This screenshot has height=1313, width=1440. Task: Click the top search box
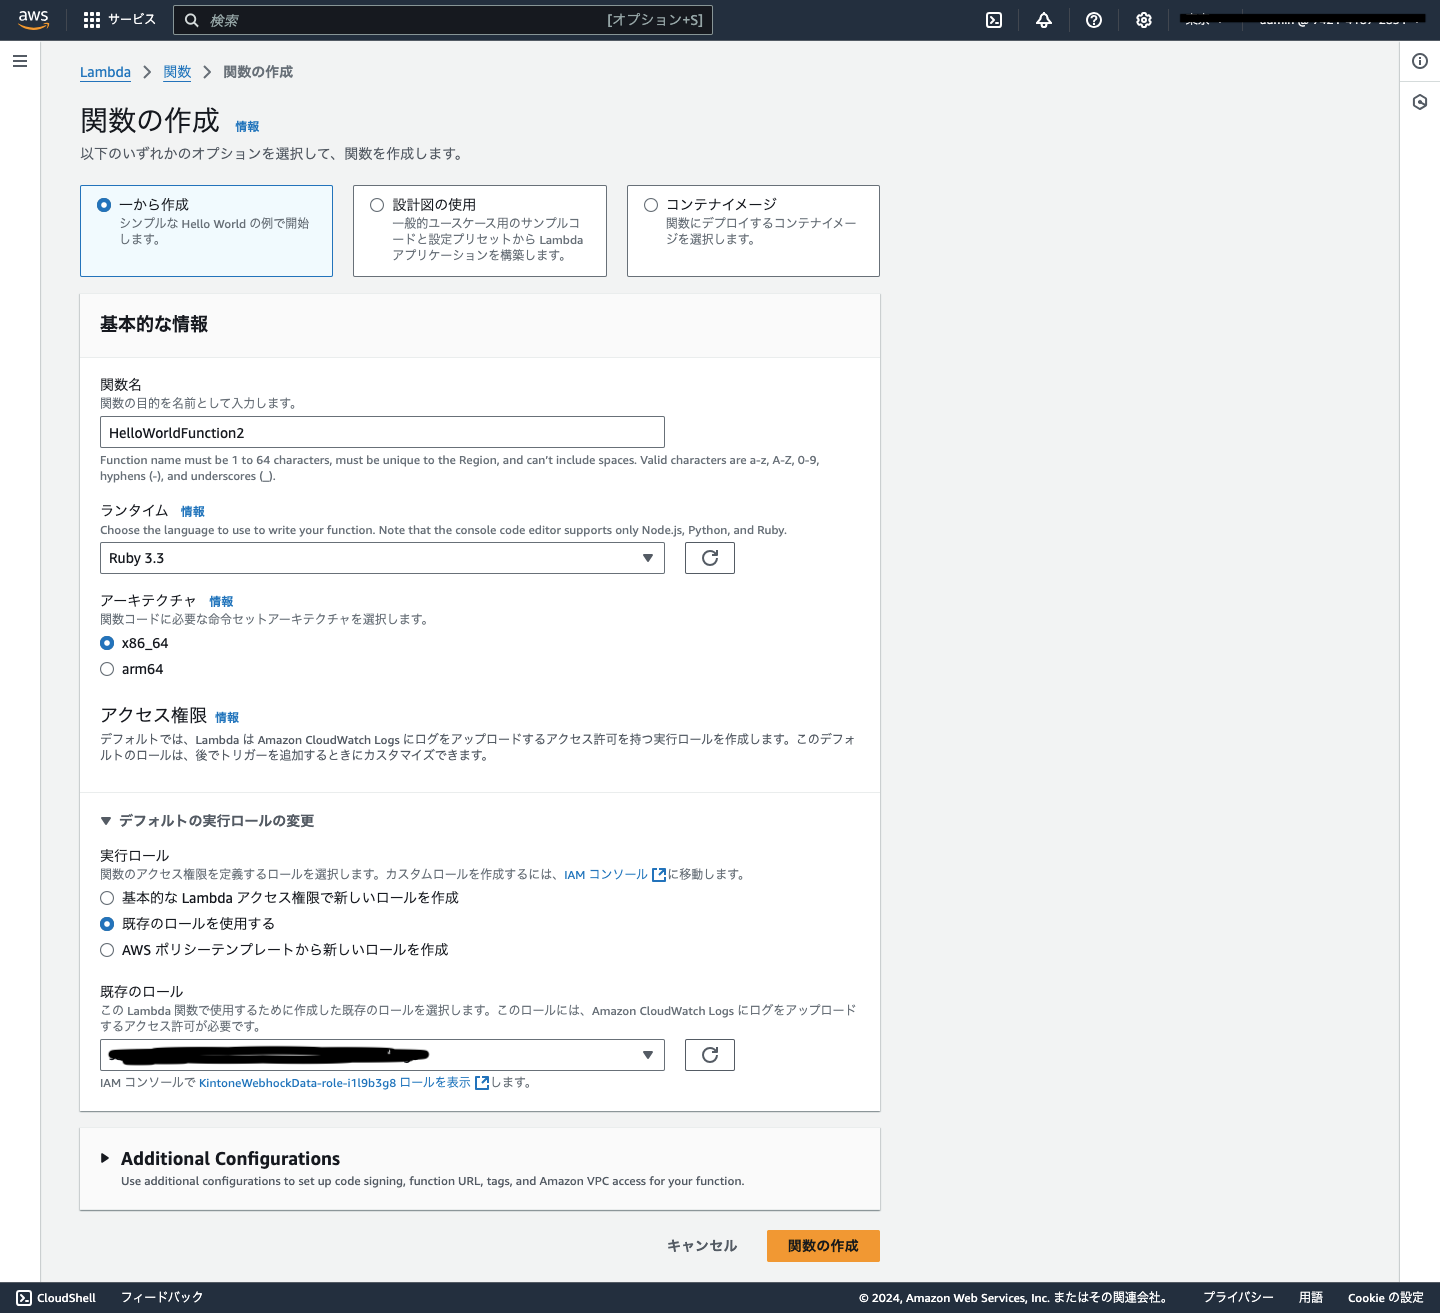tap(443, 20)
